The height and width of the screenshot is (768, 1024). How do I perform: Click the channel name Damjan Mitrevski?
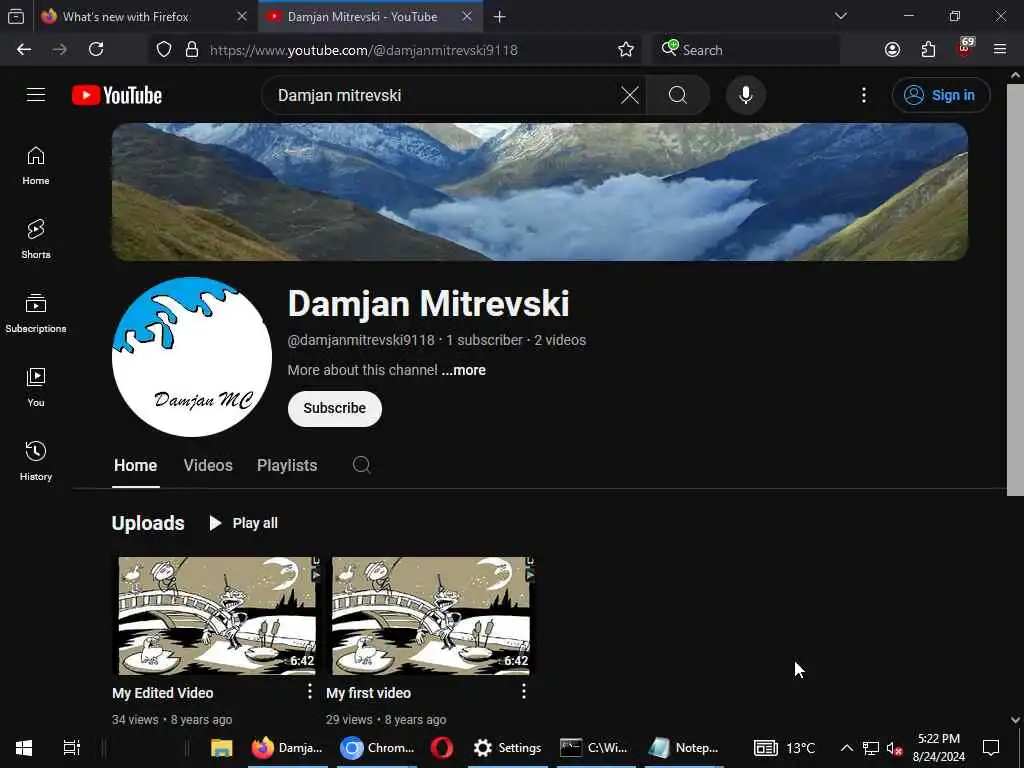(x=428, y=304)
